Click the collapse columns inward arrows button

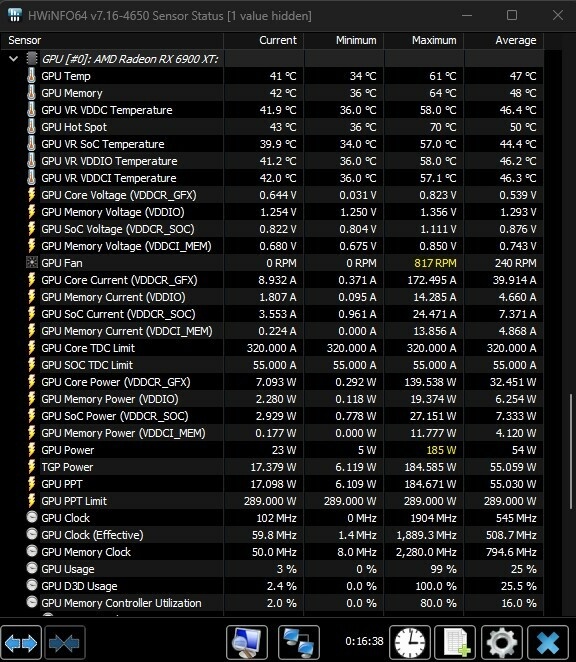point(65,643)
